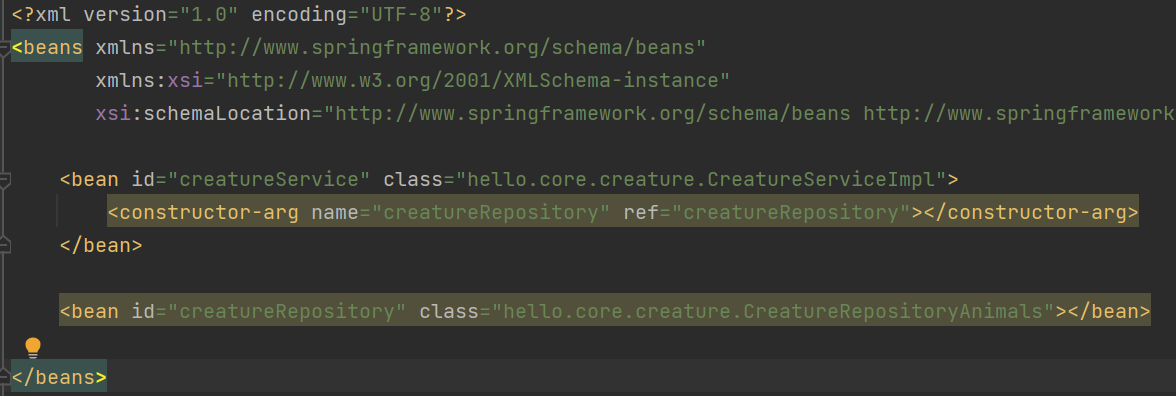Image resolution: width=1176 pixels, height=396 pixels.
Task: Collapse the beans root element fold marker
Action: (4, 48)
